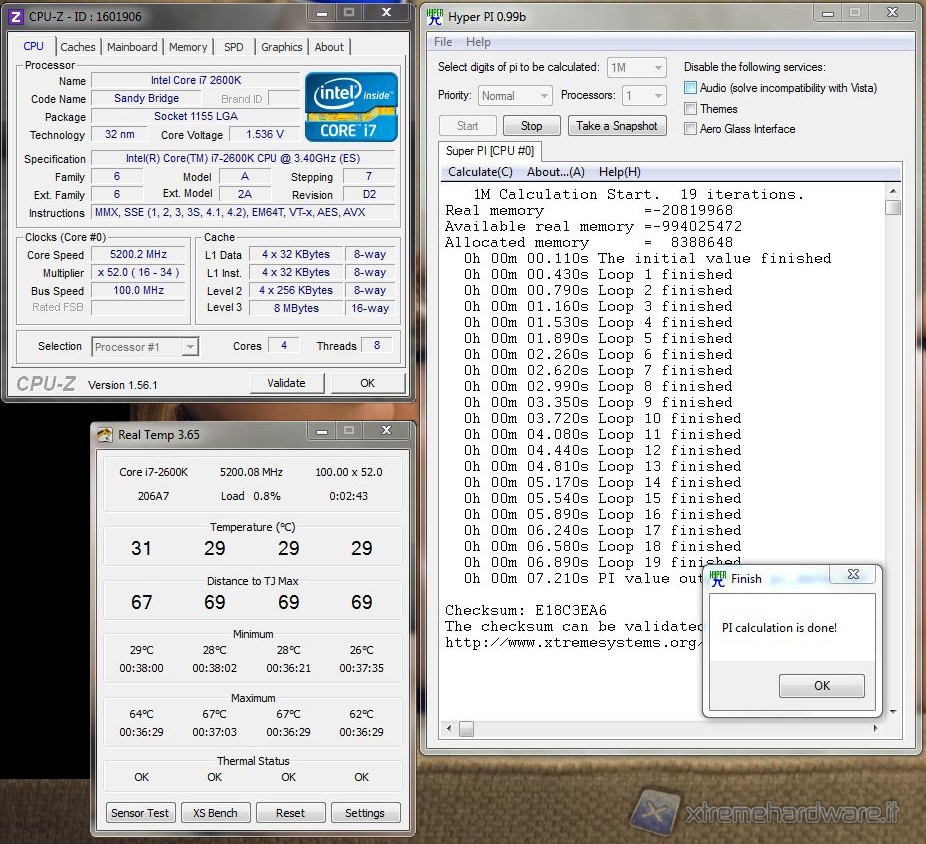The height and width of the screenshot is (844, 926).
Task: Check the Aero Glass Interface option
Action: (x=690, y=128)
